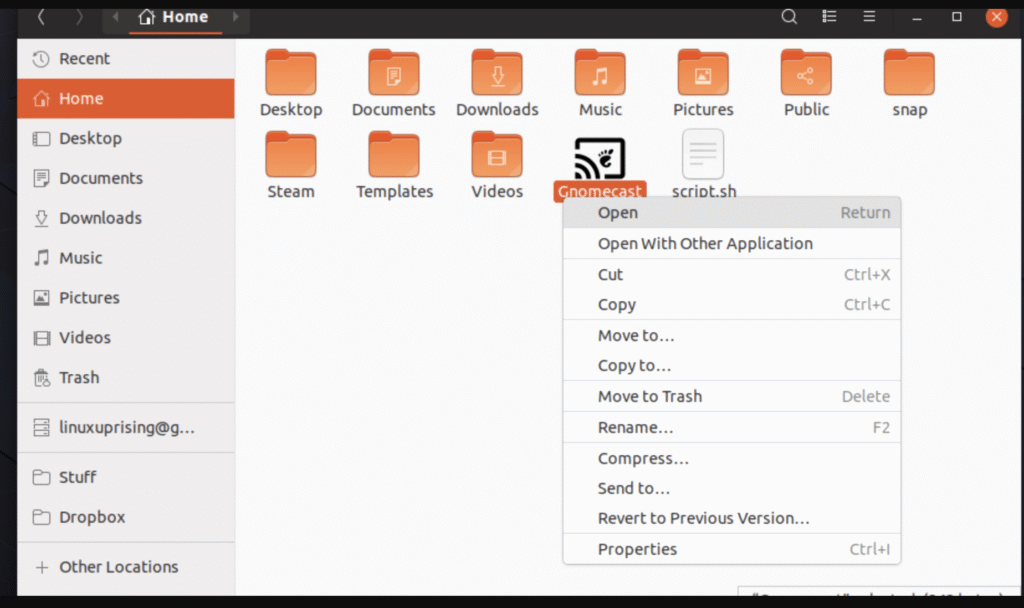
Task: Go forward with the right arrow
Action: coord(80,17)
